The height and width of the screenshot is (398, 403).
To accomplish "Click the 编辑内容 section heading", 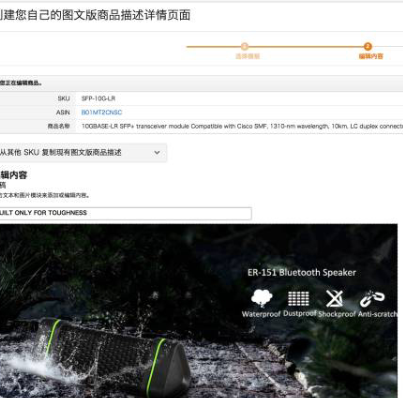I will click(x=13, y=175).
